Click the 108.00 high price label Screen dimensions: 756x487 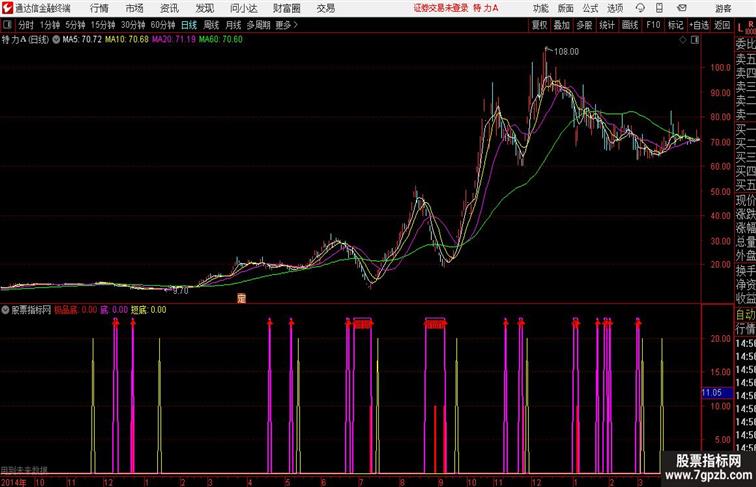[566, 52]
